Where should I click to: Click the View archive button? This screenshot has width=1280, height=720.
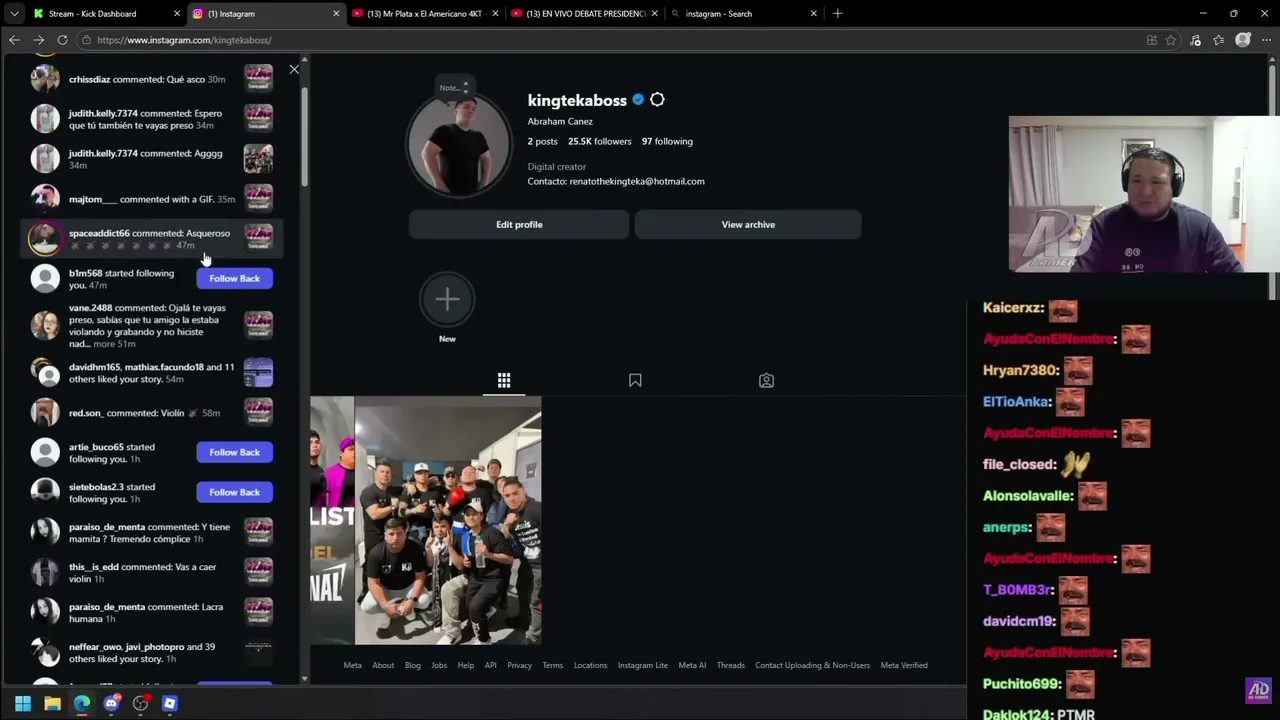[748, 224]
